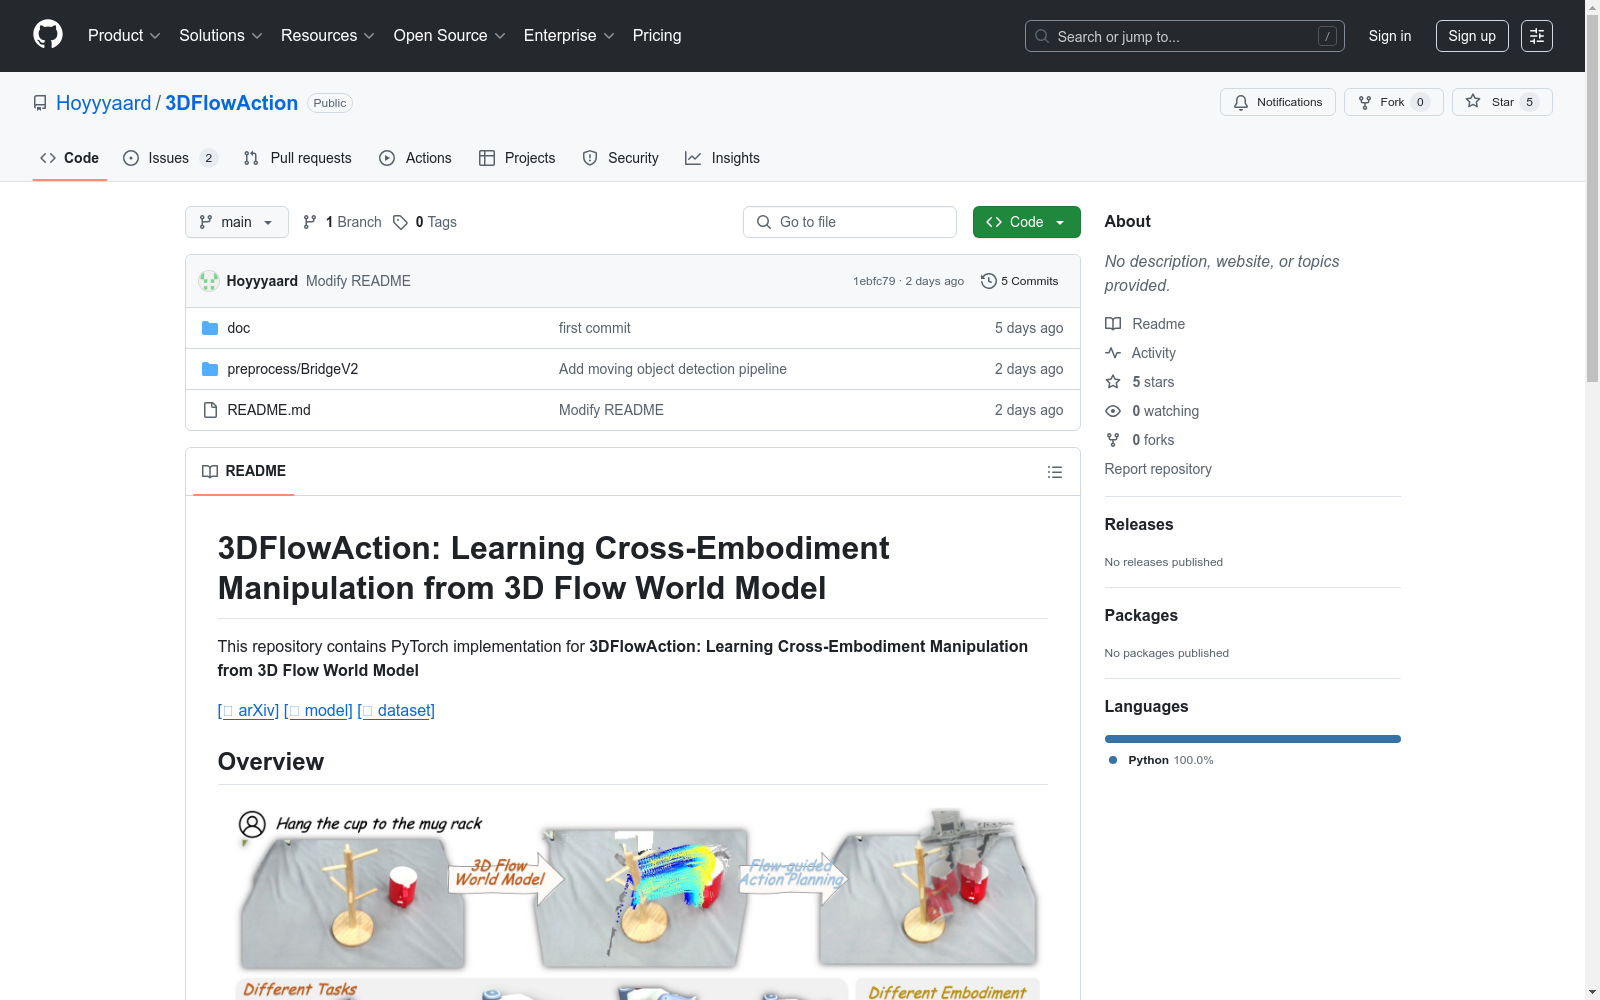Click the pulse icon beside Activity
The image size is (1600, 1000).
(x=1113, y=353)
